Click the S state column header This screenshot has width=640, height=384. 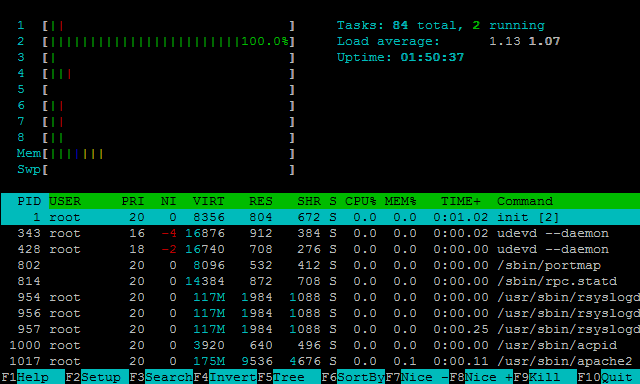pyautogui.click(x=333, y=201)
